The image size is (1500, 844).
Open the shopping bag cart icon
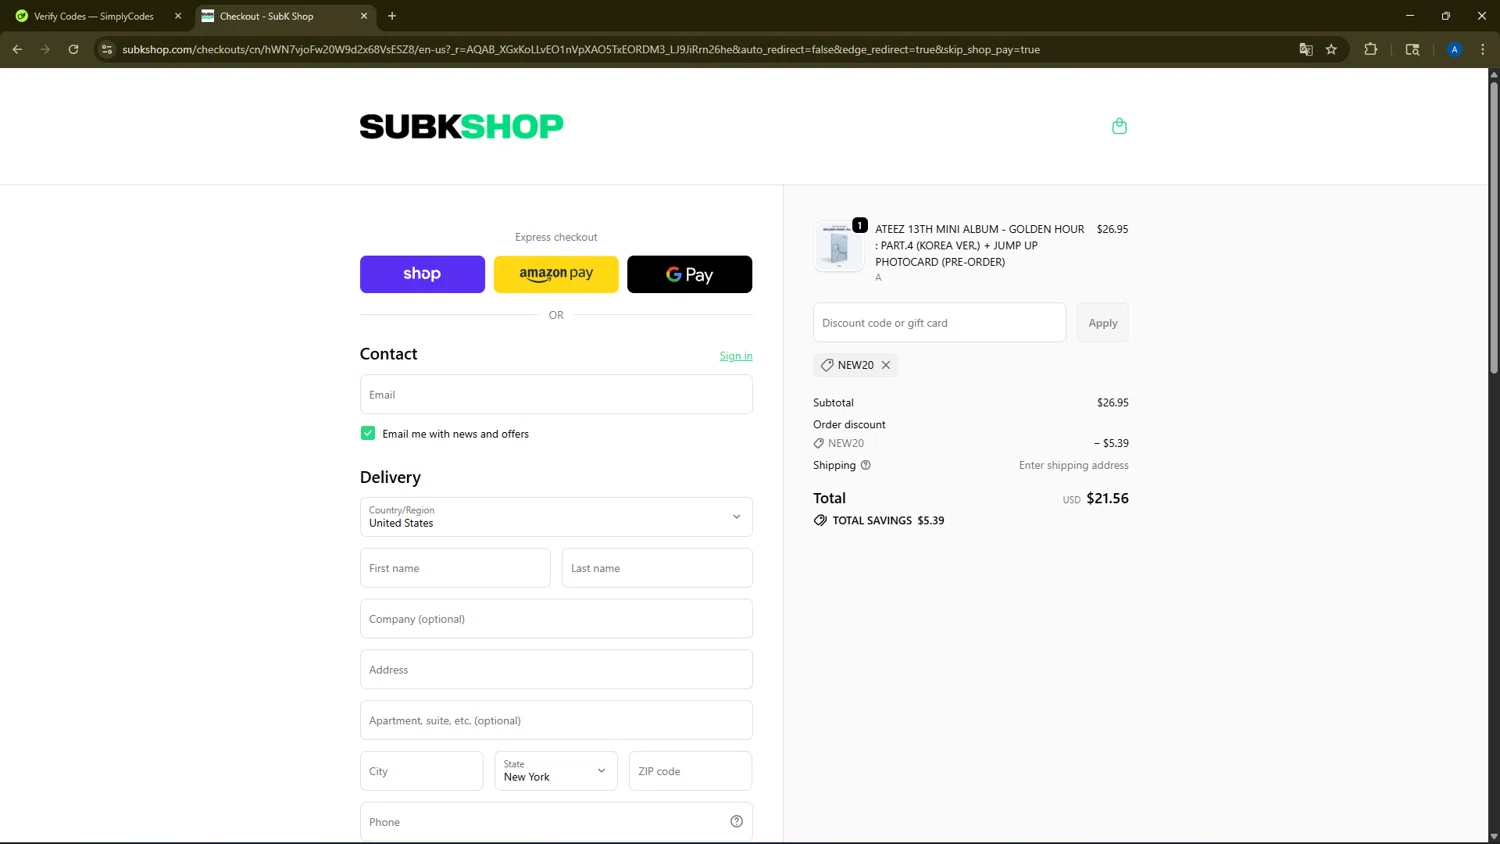point(1119,126)
